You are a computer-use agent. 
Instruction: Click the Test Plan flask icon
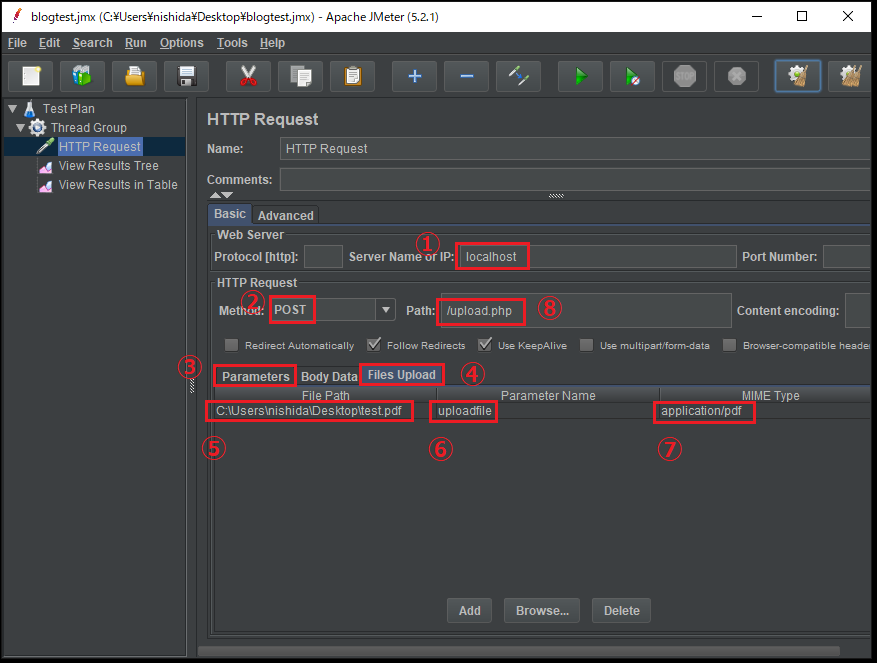(30, 109)
